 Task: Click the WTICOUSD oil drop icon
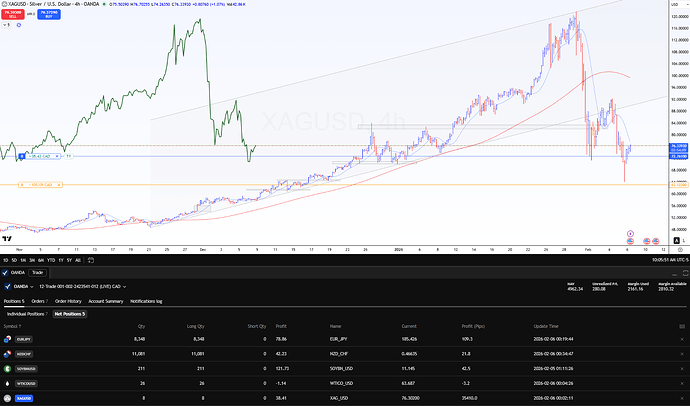(x=7, y=384)
